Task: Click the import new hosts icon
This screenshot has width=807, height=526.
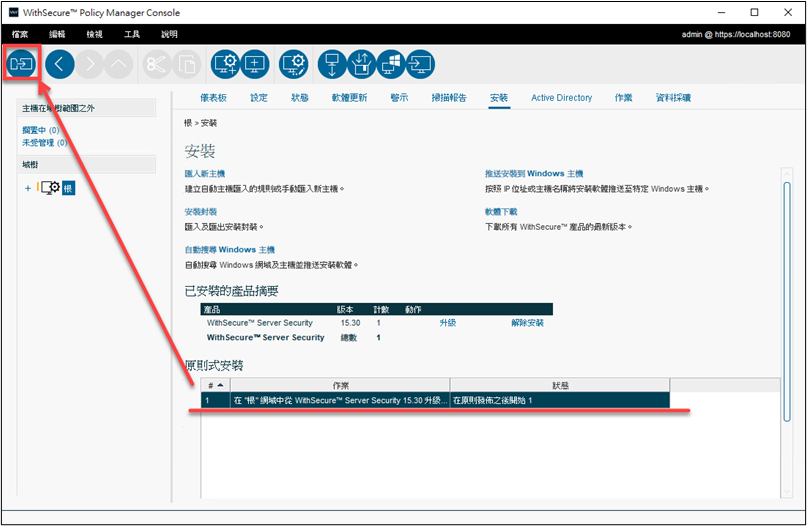Action: click(333, 64)
